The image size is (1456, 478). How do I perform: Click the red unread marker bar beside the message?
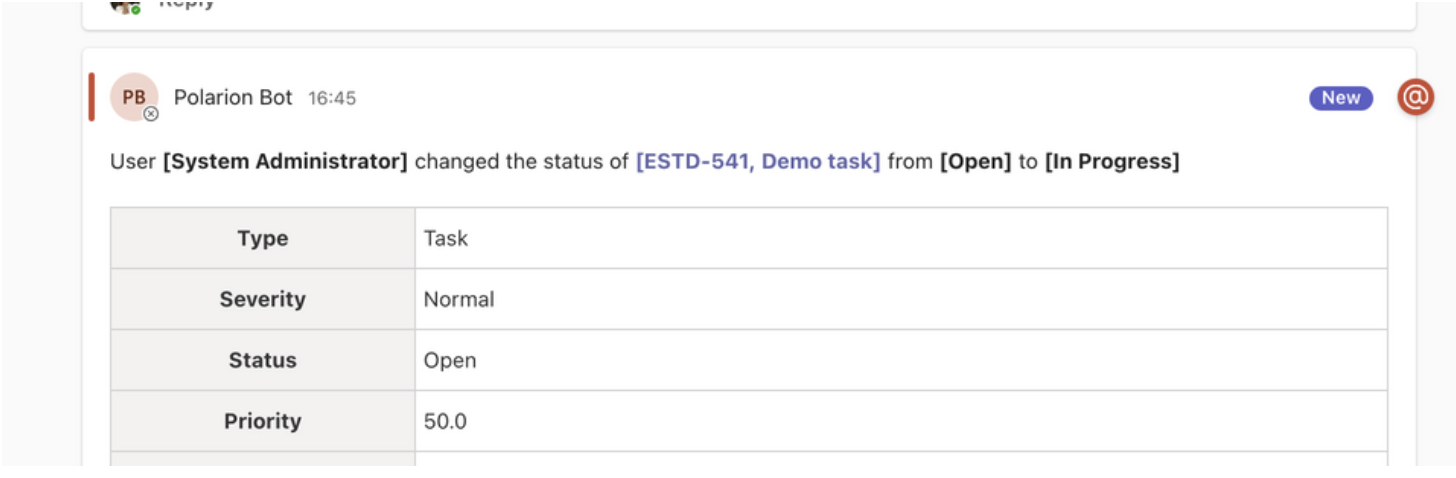(91, 97)
